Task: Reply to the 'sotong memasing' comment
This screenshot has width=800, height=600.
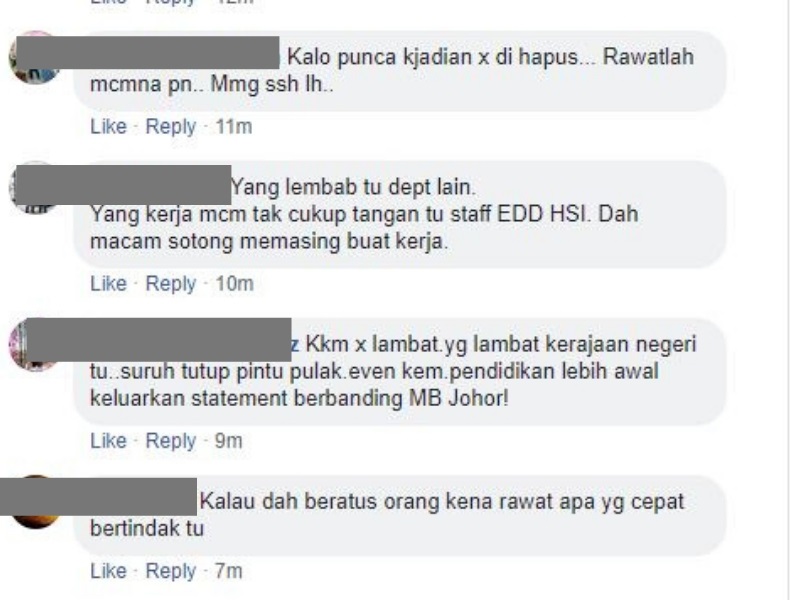Action: click(x=170, y=283)
